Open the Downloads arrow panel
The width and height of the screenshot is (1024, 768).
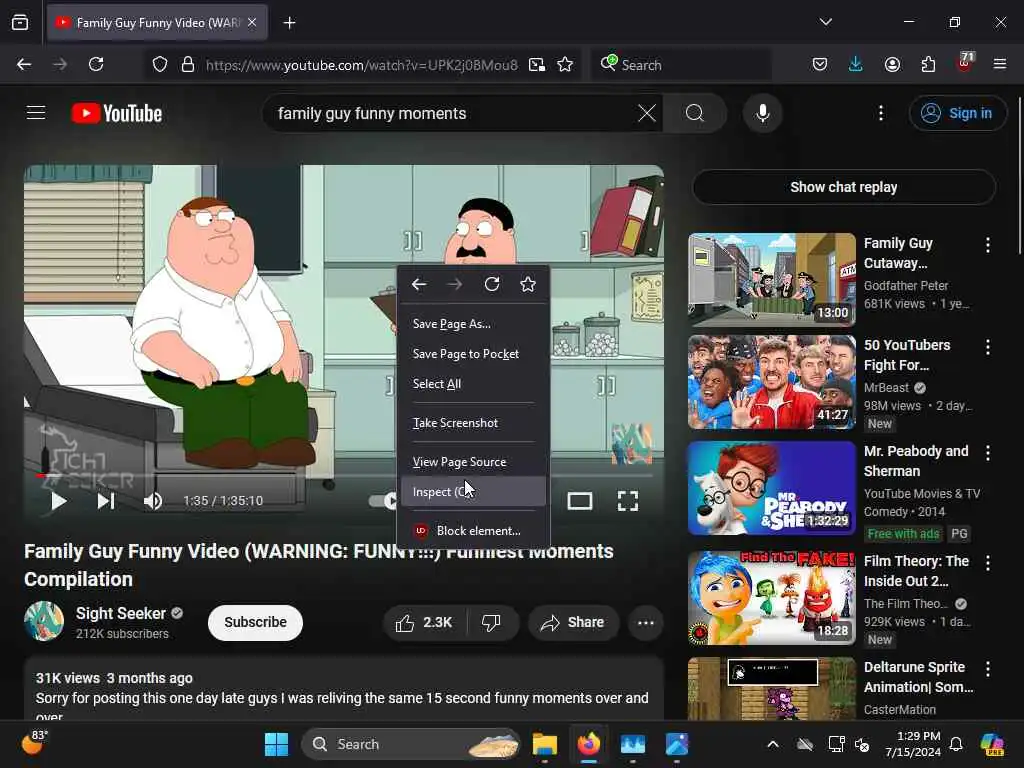point(856,64)
